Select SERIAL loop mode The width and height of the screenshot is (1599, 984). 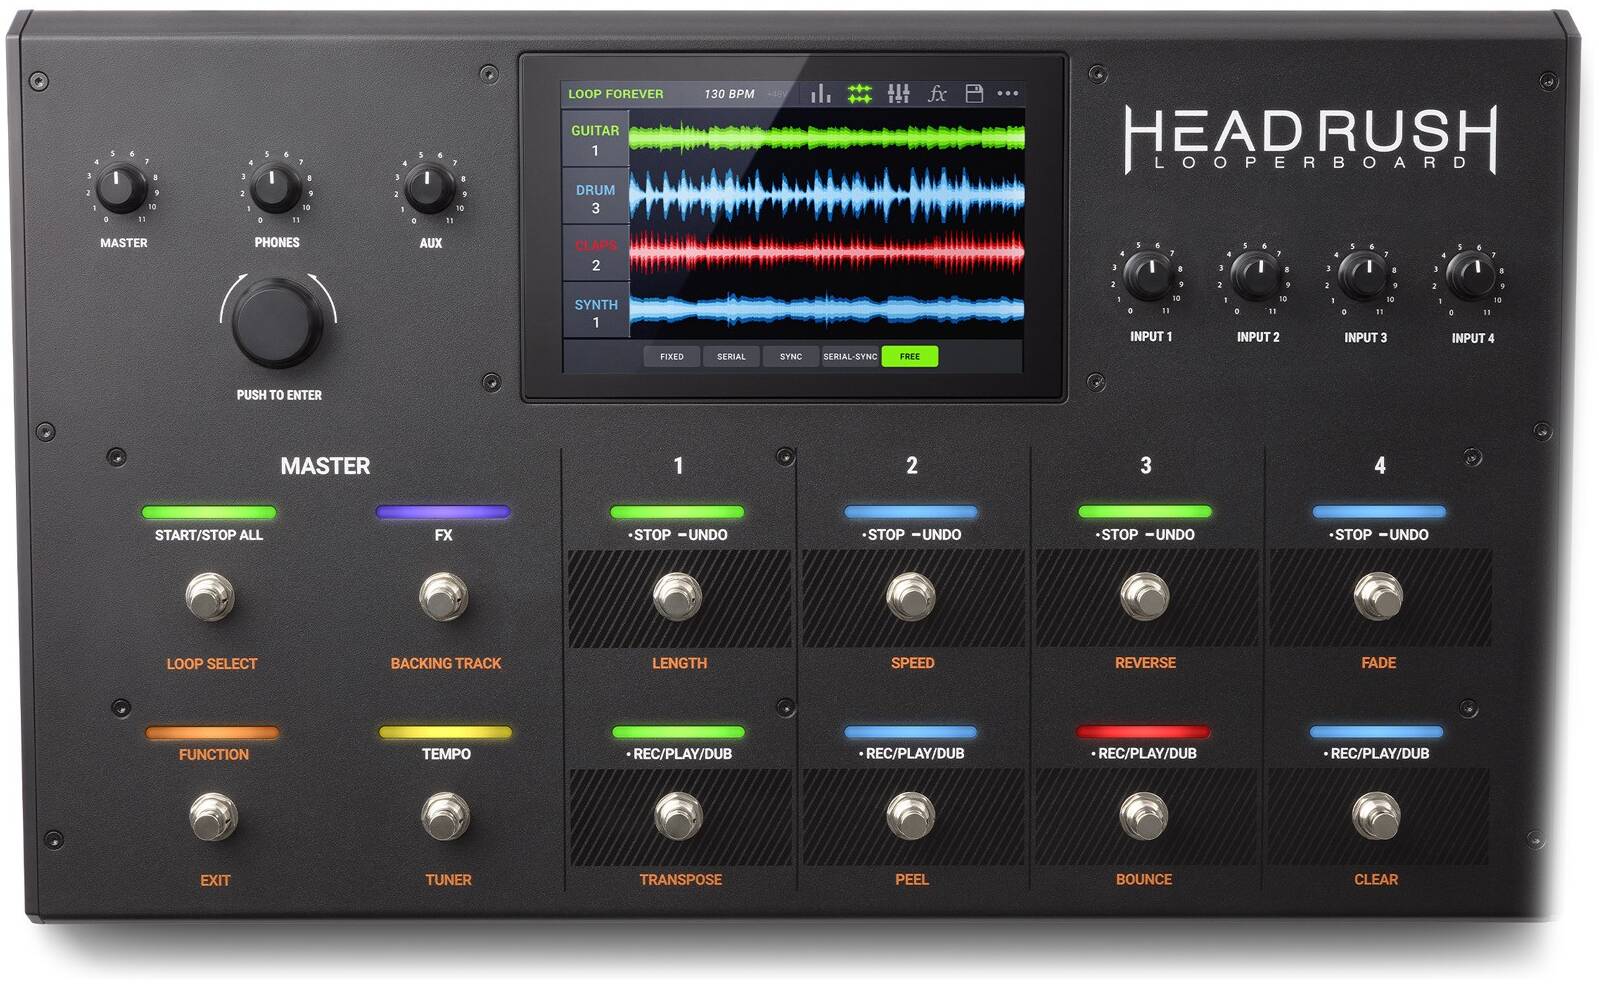731,356
